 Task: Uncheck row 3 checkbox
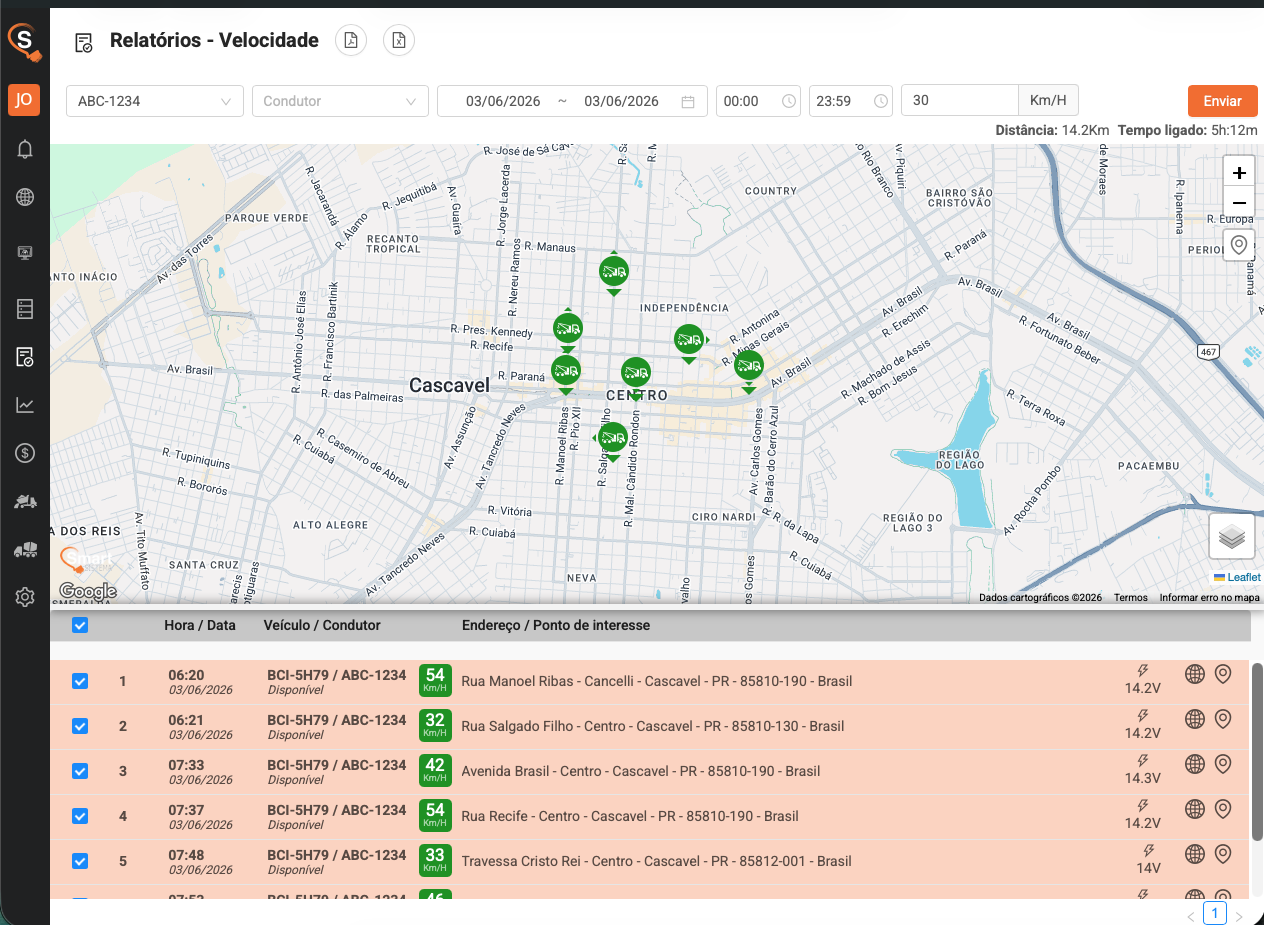[80, 771]
